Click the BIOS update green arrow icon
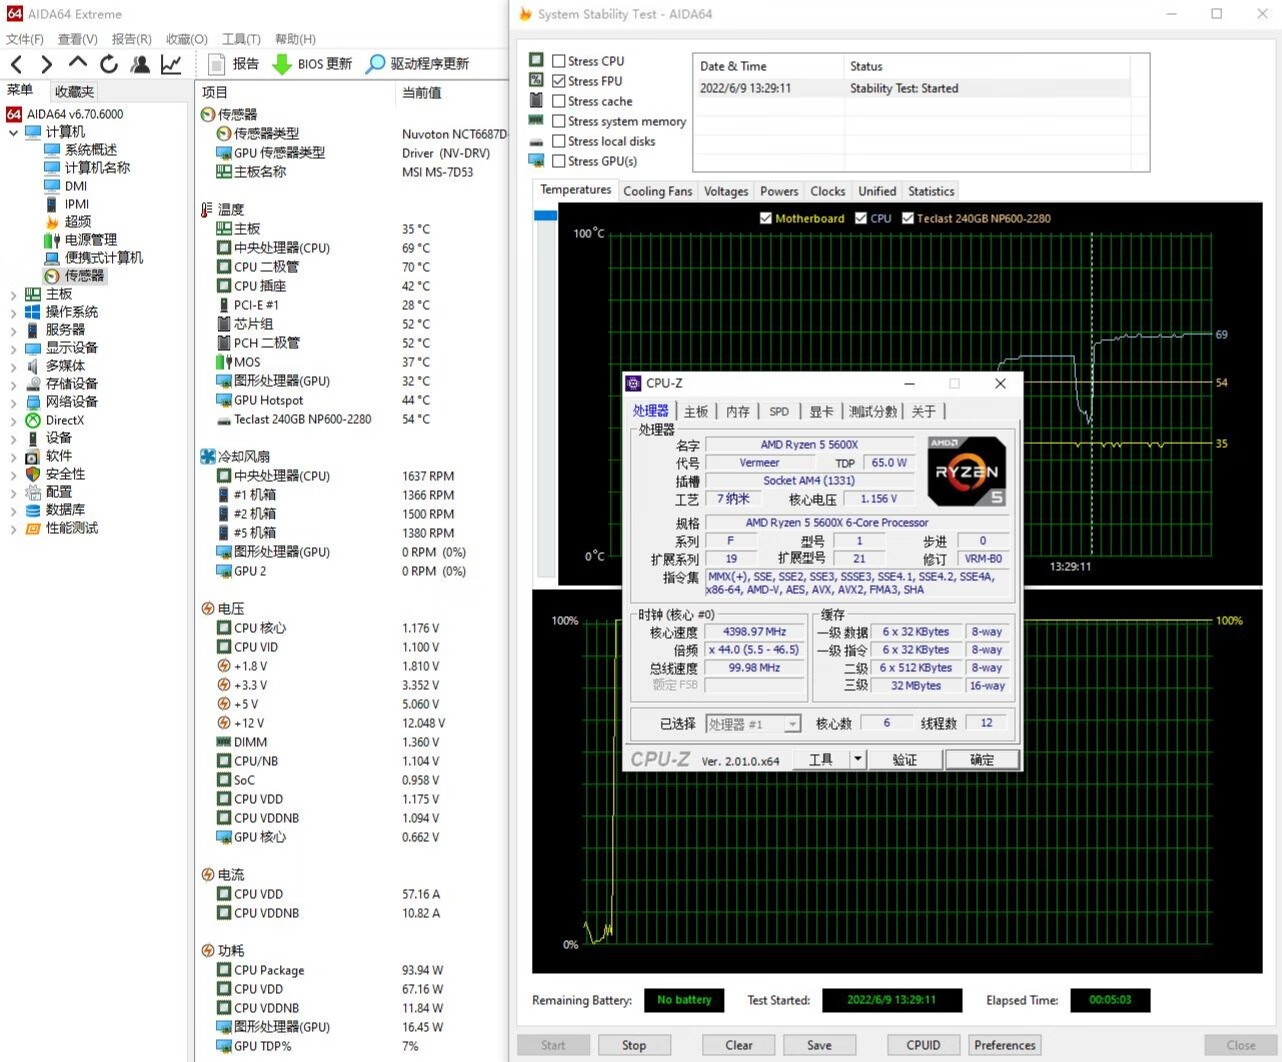 click(282, 64)
